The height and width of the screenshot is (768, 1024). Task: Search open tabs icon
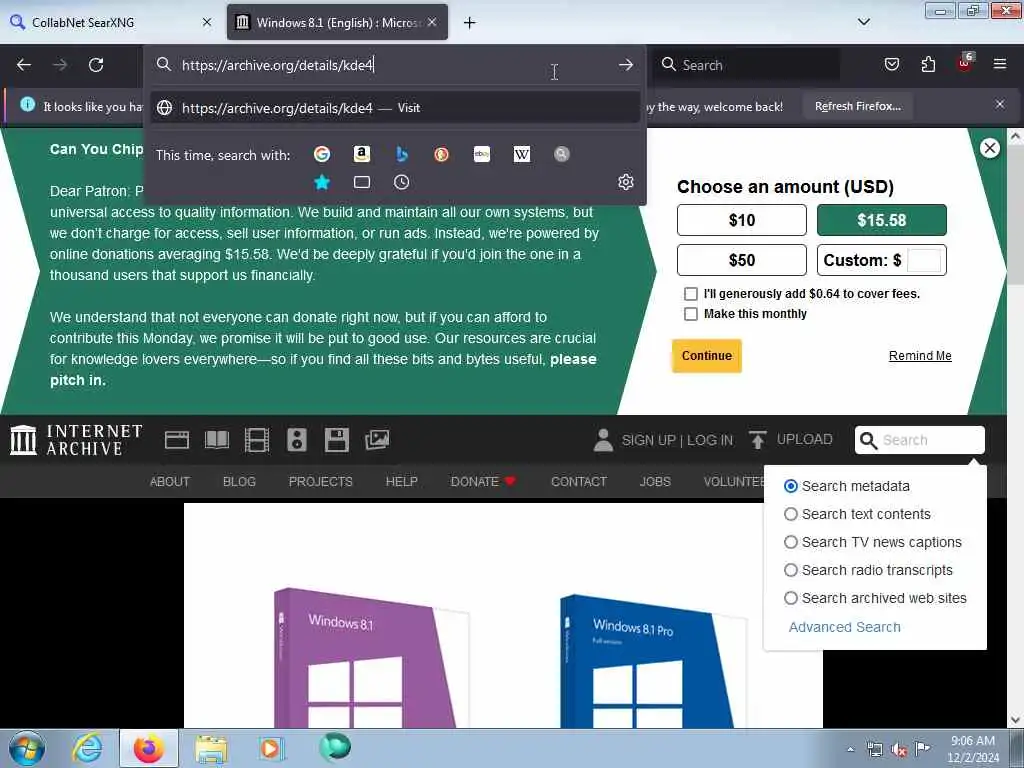362,182
